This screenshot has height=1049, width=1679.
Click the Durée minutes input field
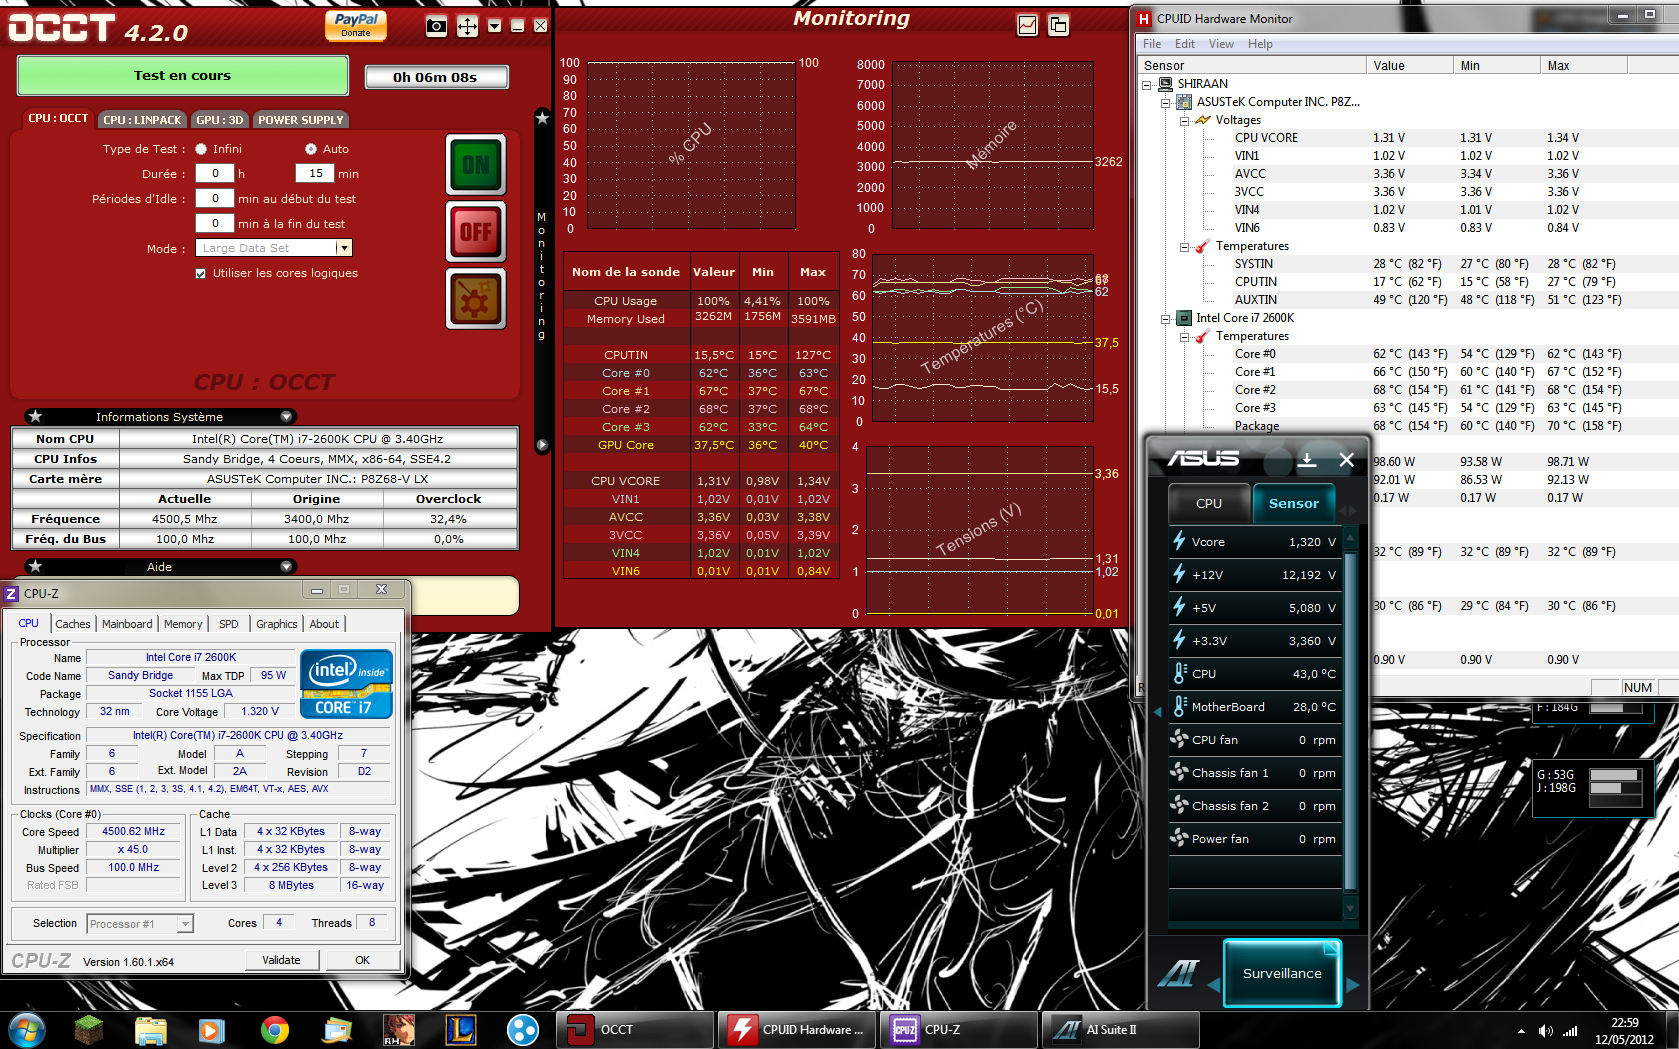point(315,174)
